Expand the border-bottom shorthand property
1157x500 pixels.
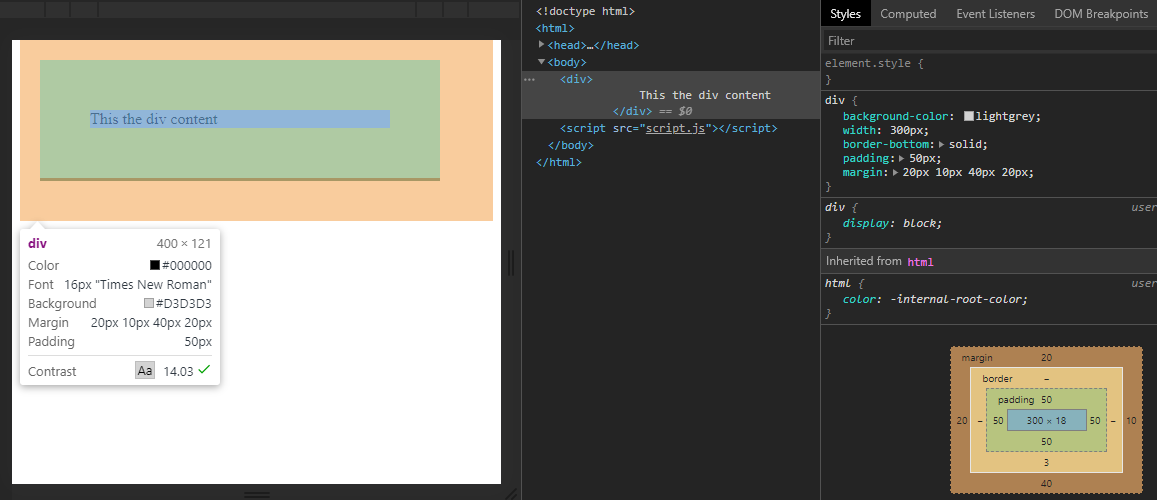[942, 145]
